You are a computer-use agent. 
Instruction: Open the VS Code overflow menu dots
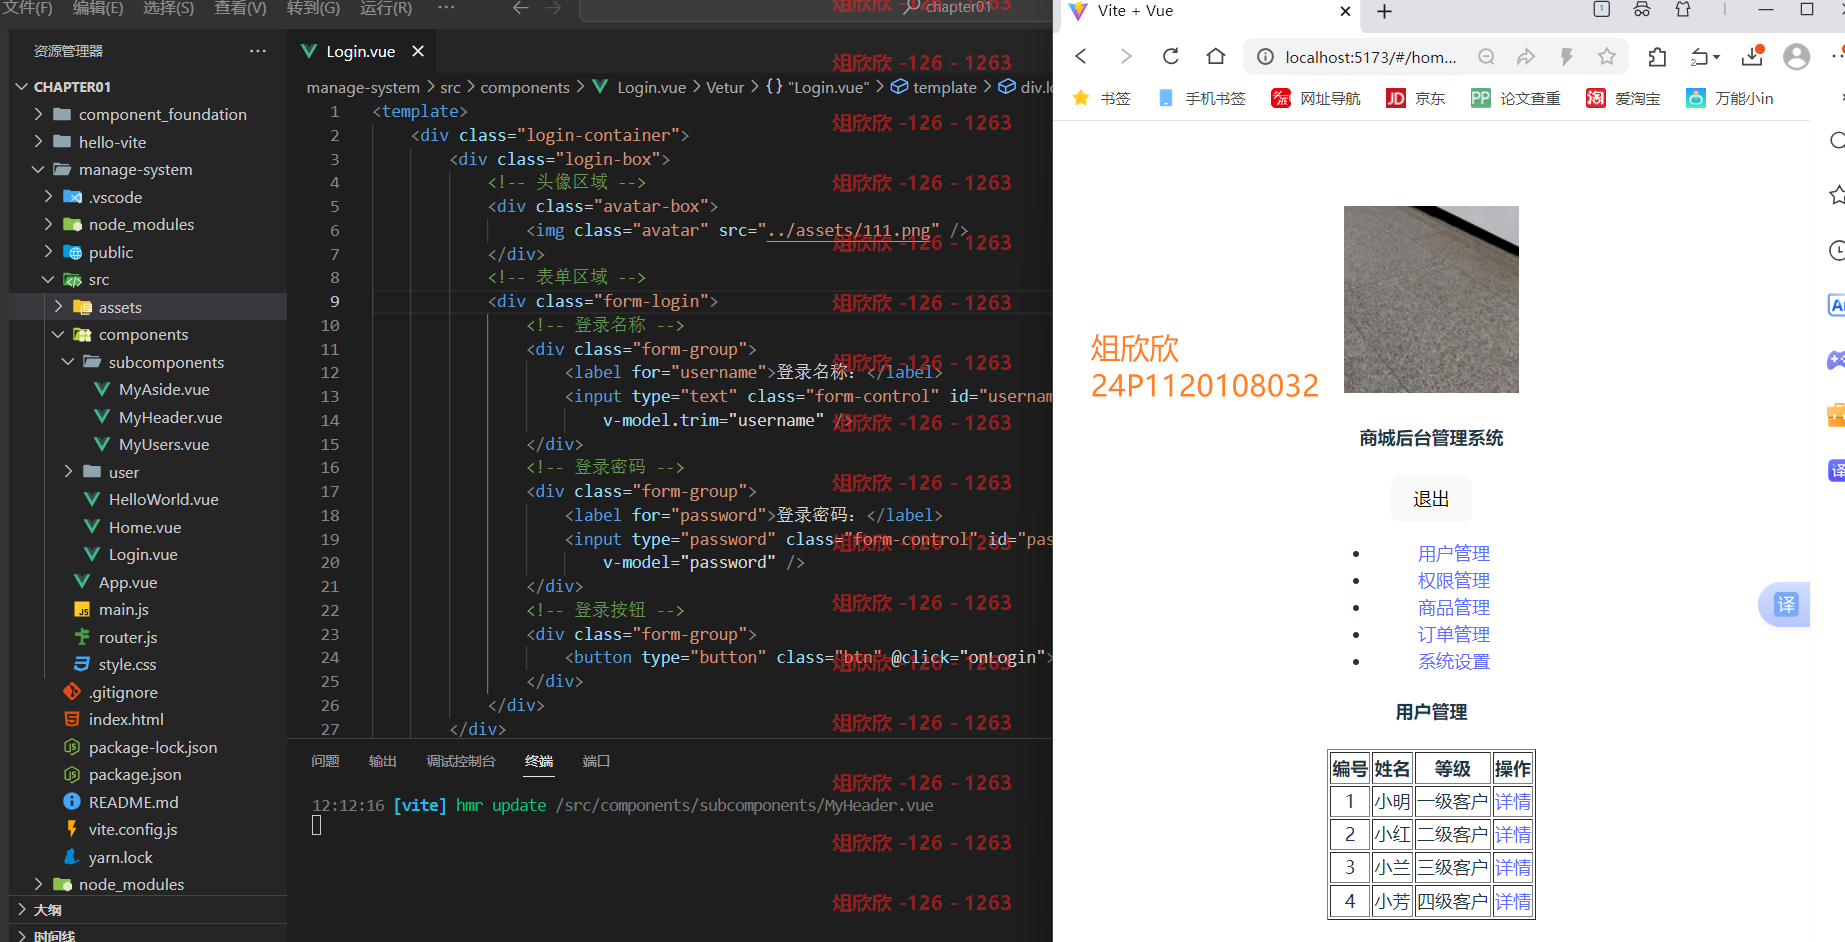446,8
